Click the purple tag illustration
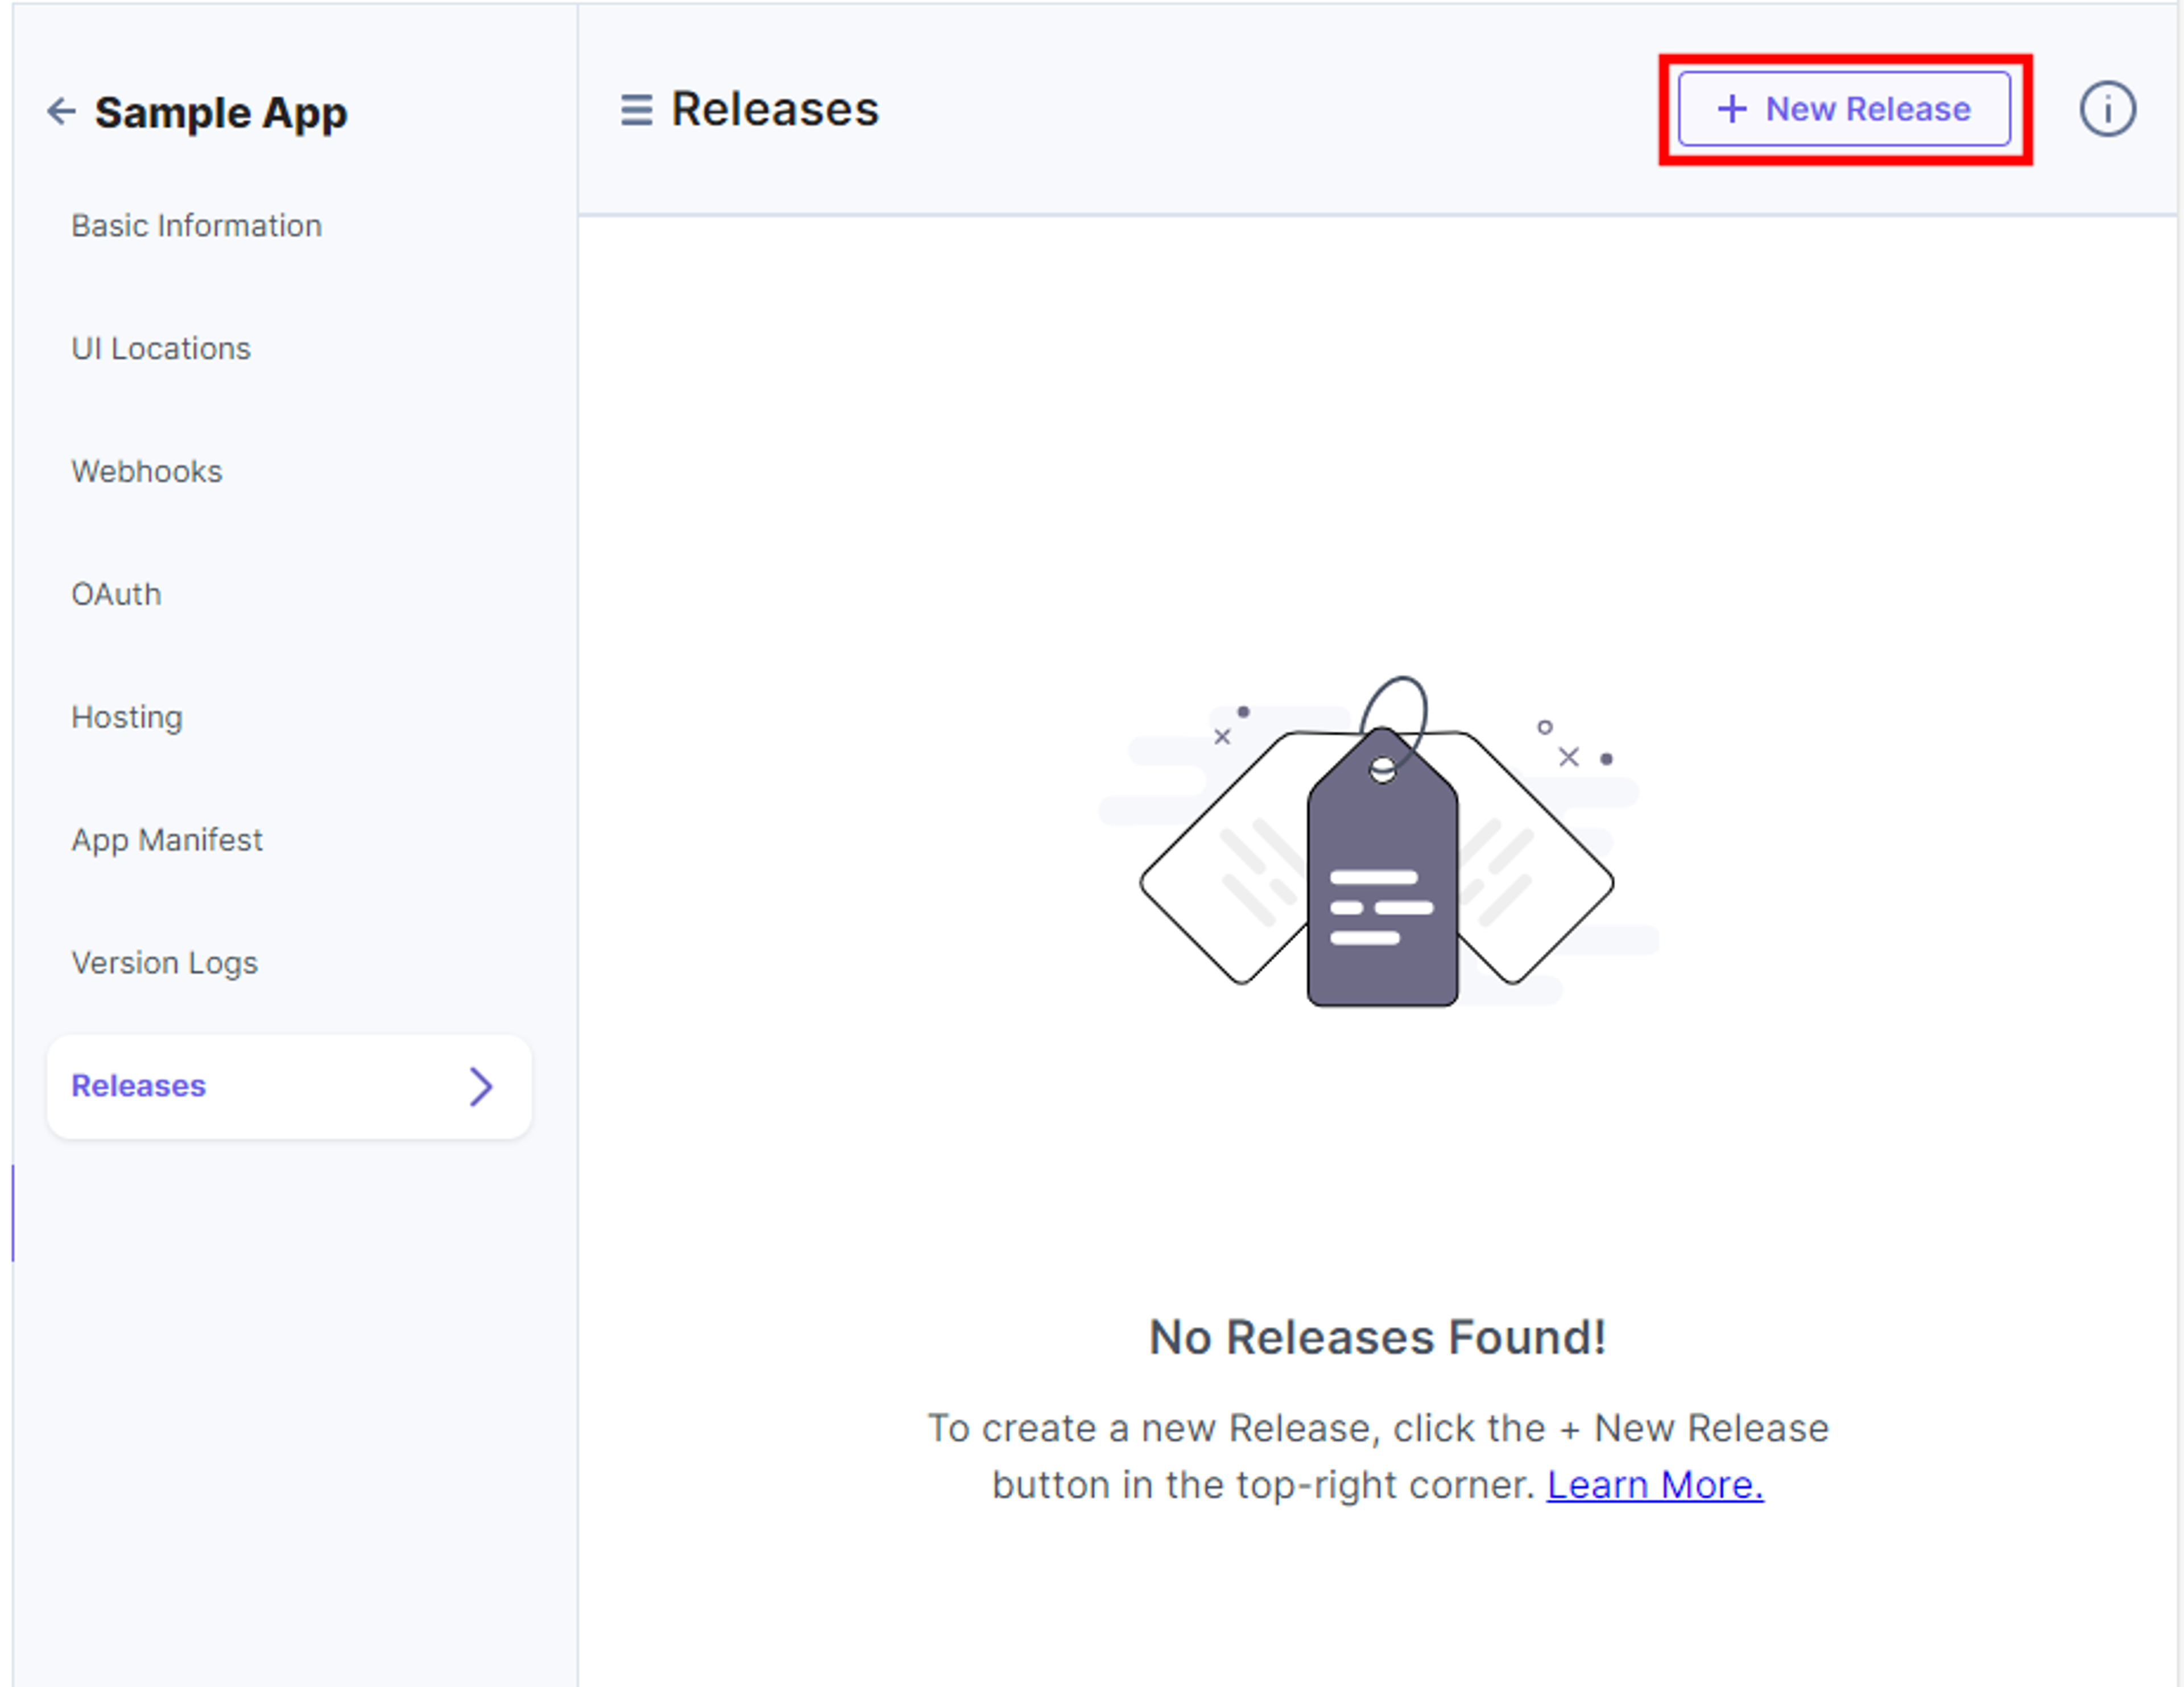 click(1382, 866)
